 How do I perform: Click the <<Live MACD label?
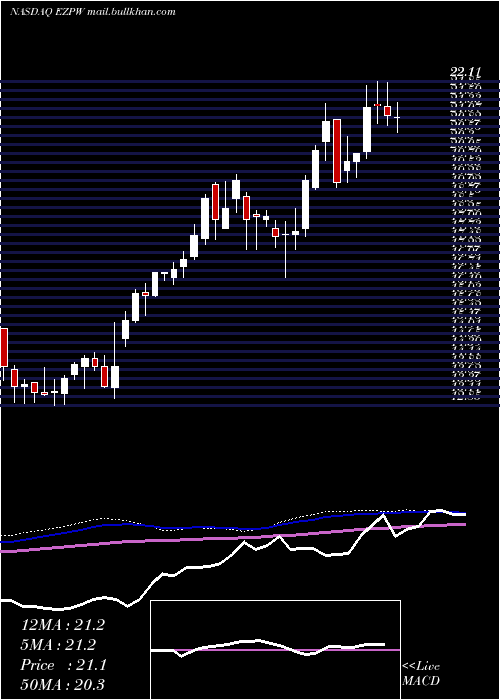421,673
